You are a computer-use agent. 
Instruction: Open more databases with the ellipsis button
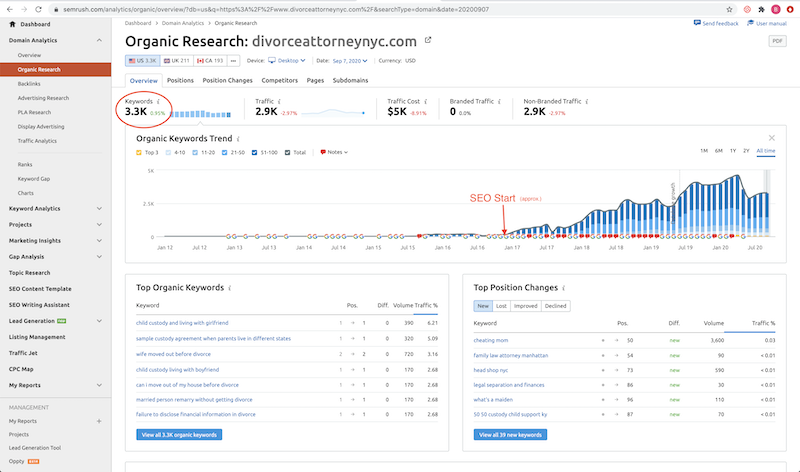point(233,61)
